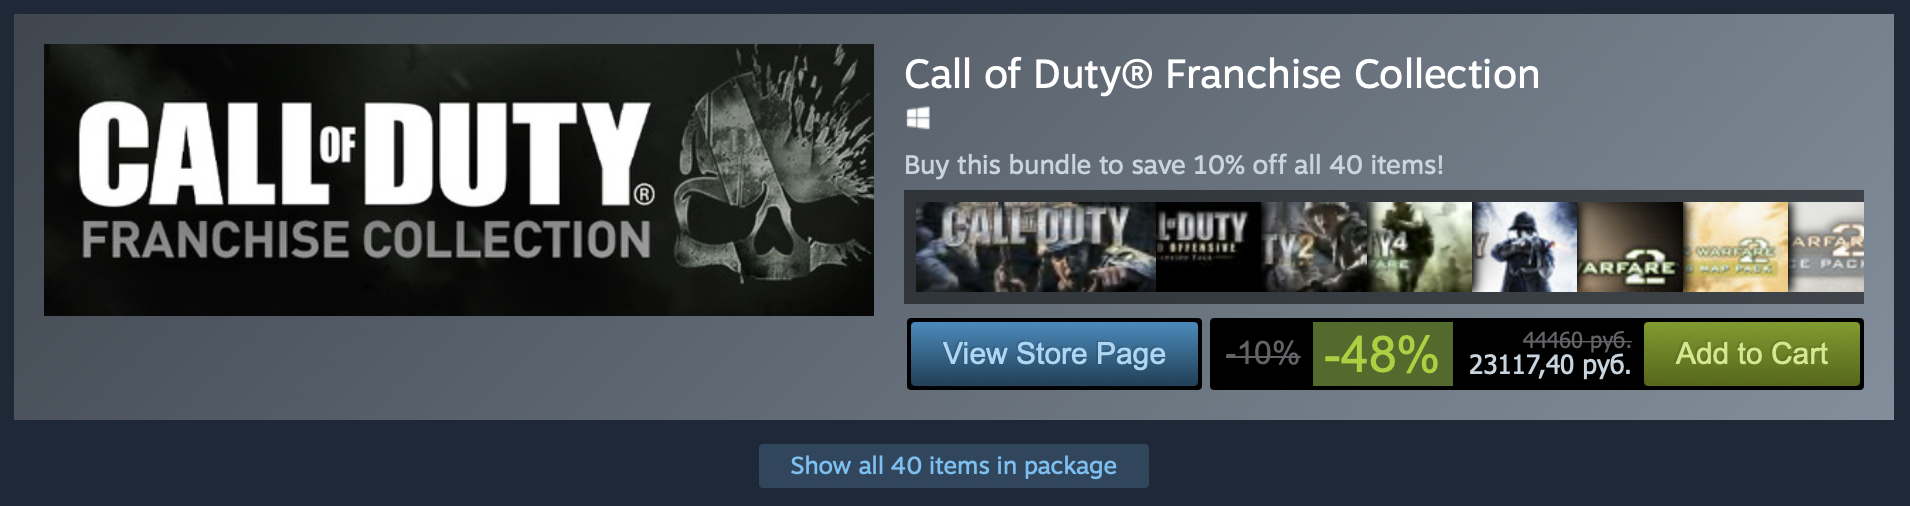This screenshot has height=506, width=1910.
Task: Click the Windows platform icon under the title
Action: point(918,118)
